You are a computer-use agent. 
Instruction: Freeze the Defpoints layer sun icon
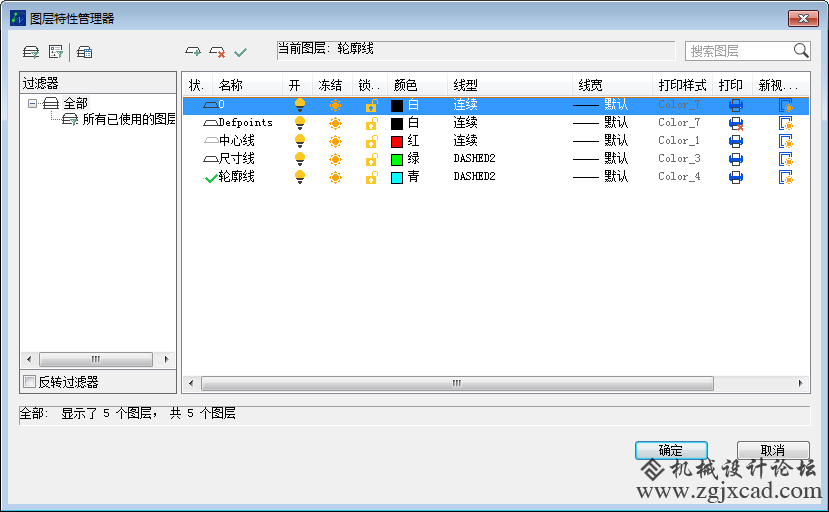(335, 123)
